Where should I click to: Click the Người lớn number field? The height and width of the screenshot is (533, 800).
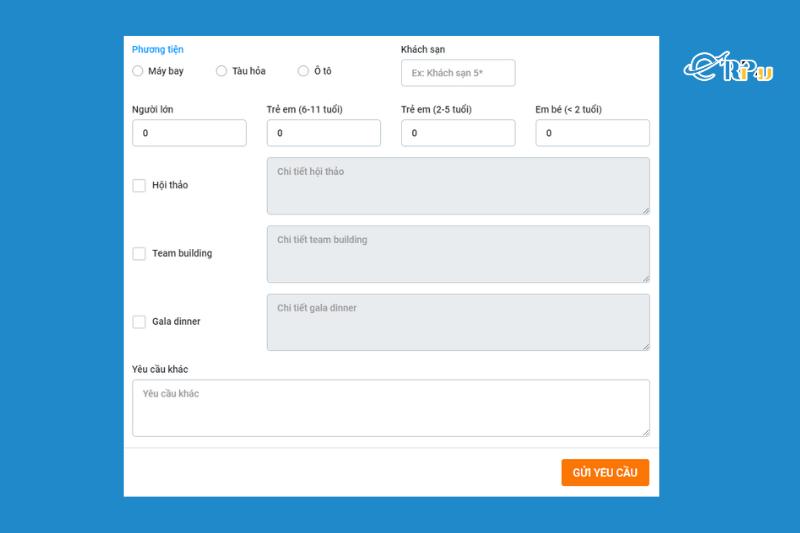pyautogui.click(x=189, y=133)
